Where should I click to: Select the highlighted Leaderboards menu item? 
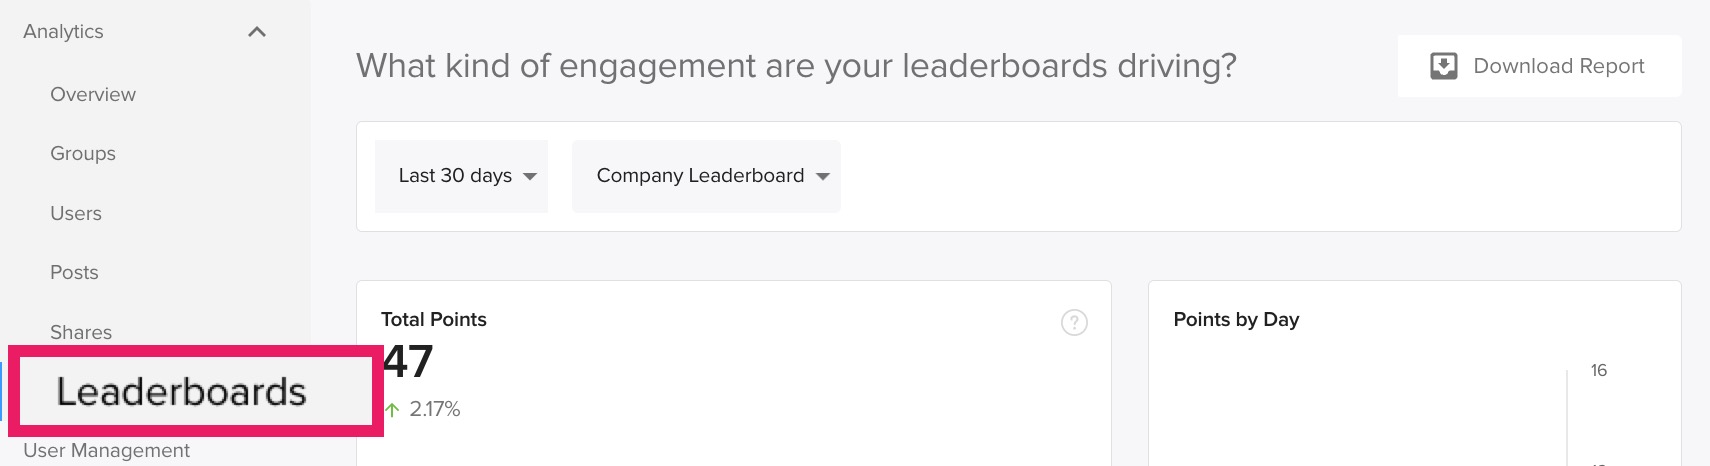[181, 391]
